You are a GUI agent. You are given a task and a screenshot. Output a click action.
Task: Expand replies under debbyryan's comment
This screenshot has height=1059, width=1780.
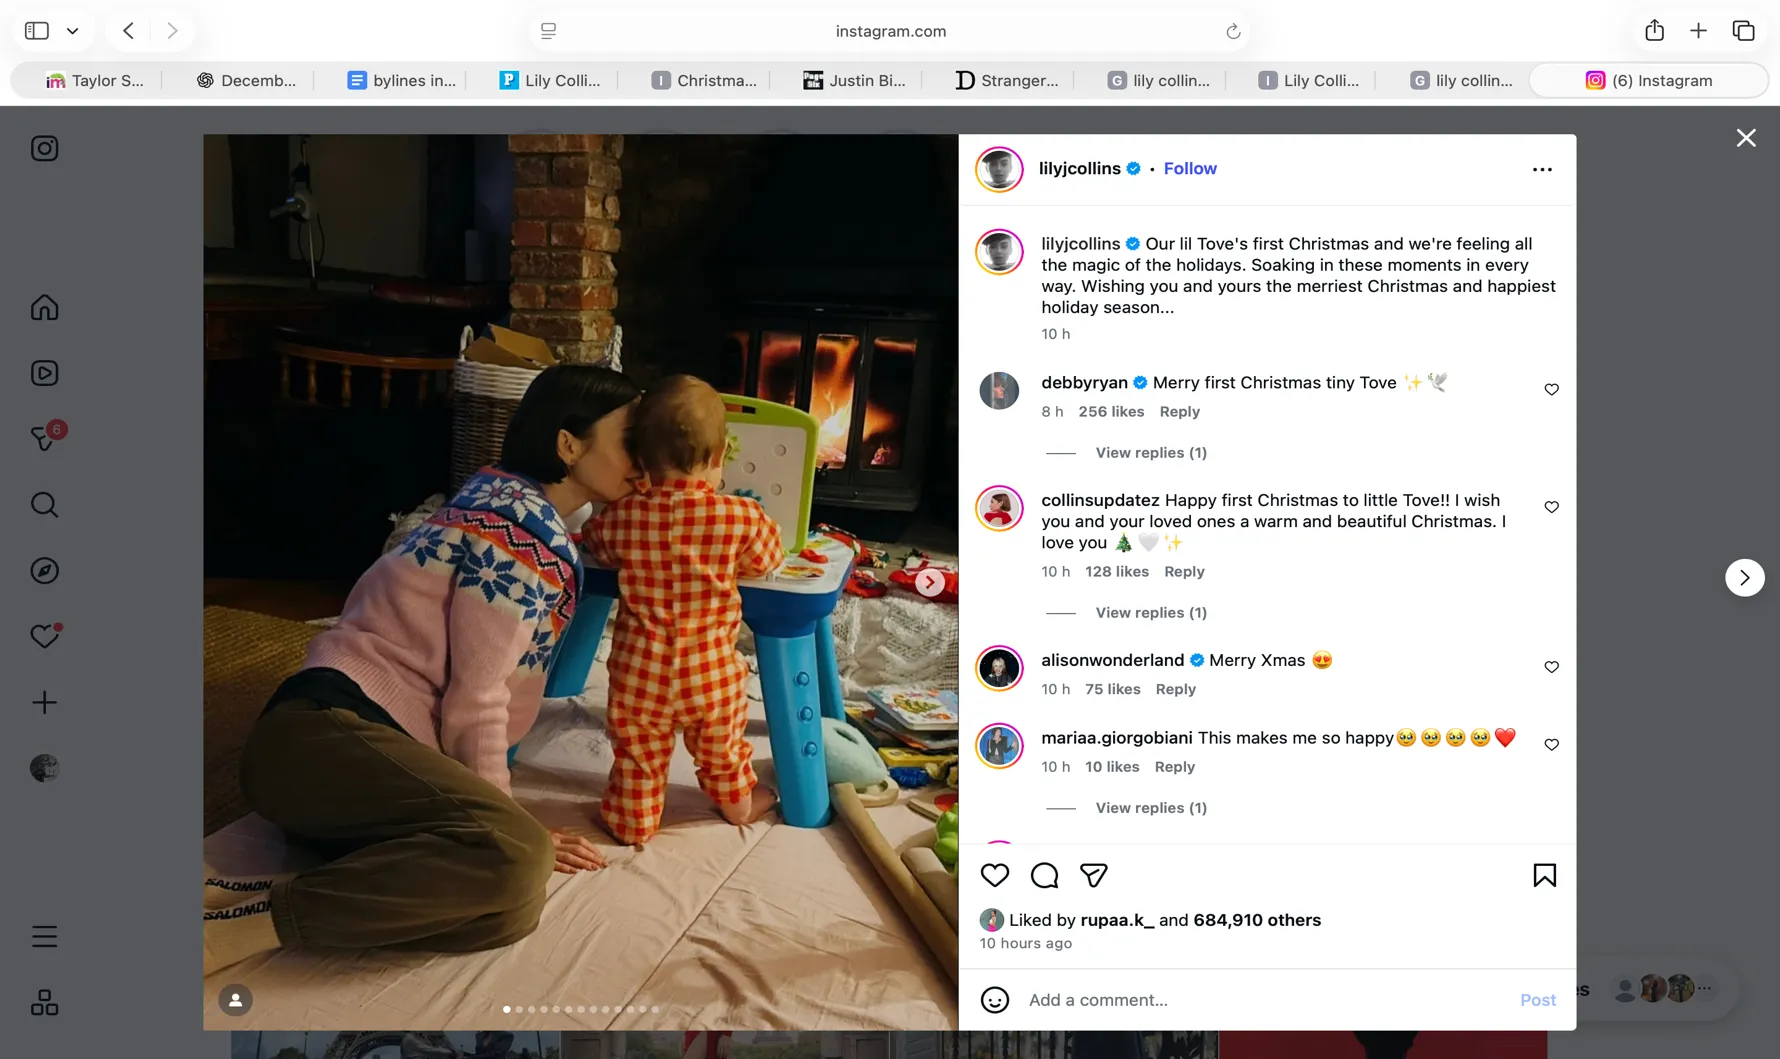(x=1150, y=453)
